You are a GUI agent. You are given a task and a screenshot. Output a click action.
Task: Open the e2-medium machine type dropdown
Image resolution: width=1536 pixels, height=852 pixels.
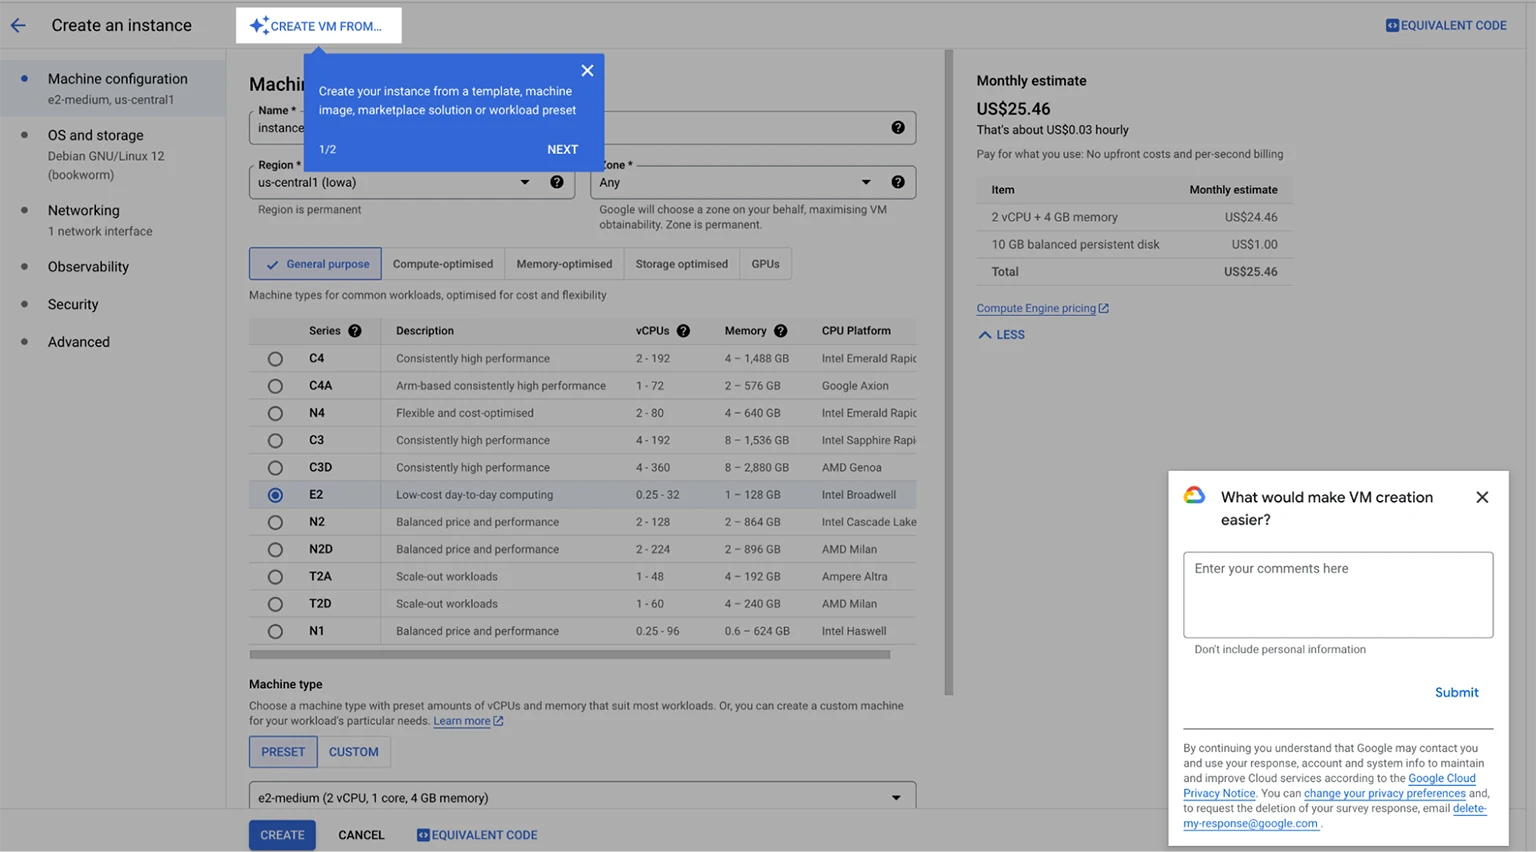[x=582, y=797]
